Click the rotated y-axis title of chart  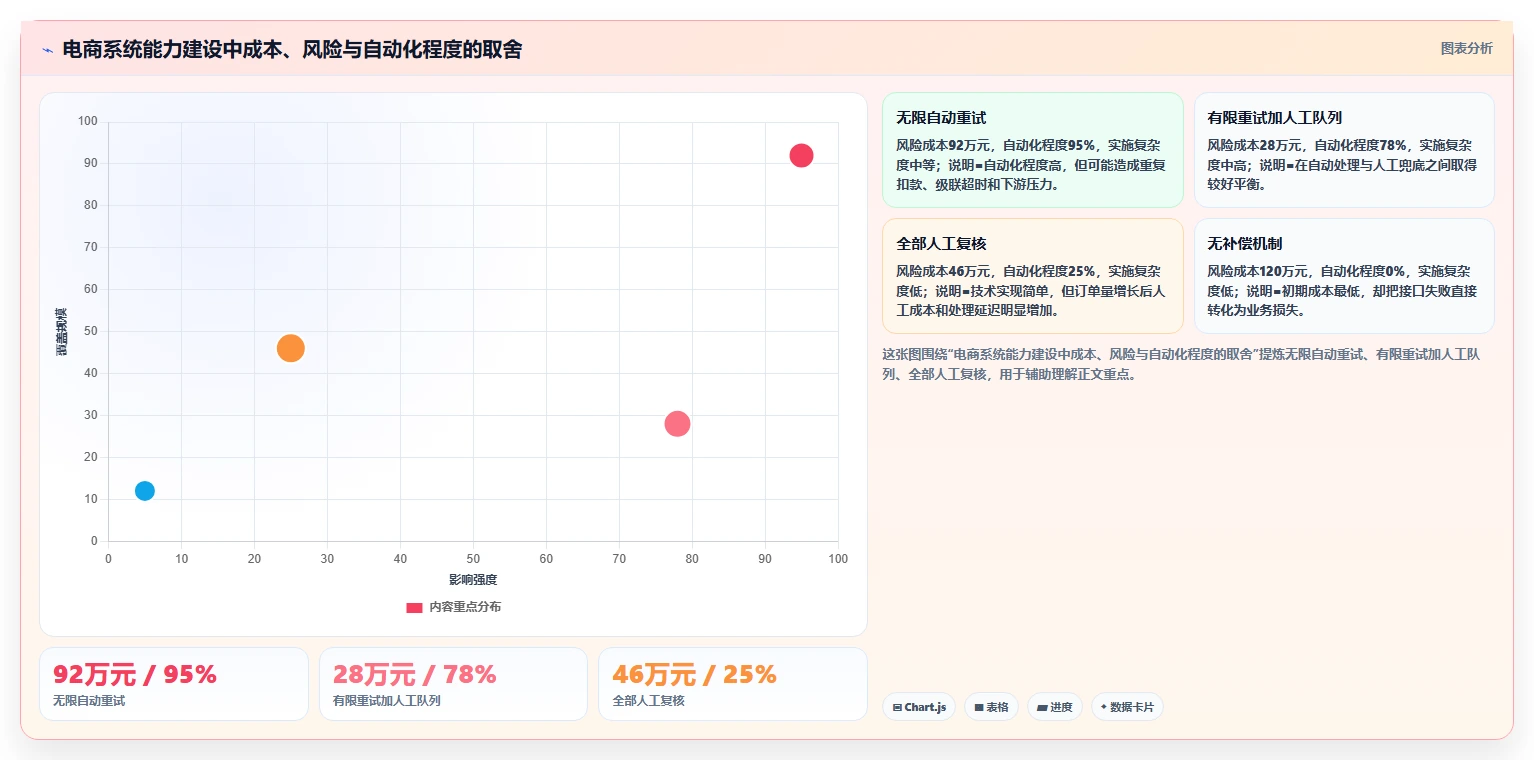[x=61, y=332]
